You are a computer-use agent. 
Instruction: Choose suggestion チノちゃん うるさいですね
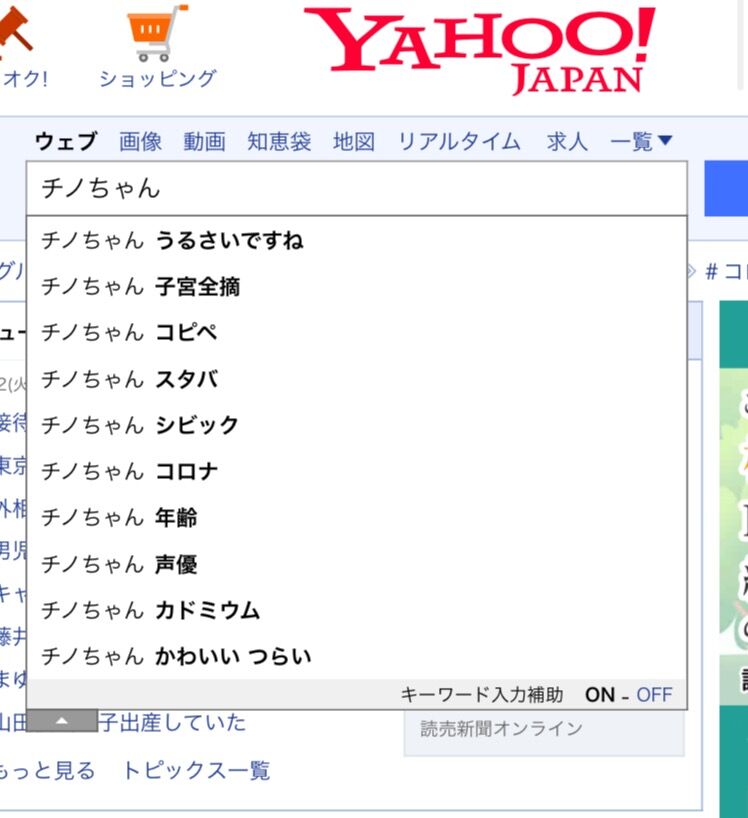point(357,240)
